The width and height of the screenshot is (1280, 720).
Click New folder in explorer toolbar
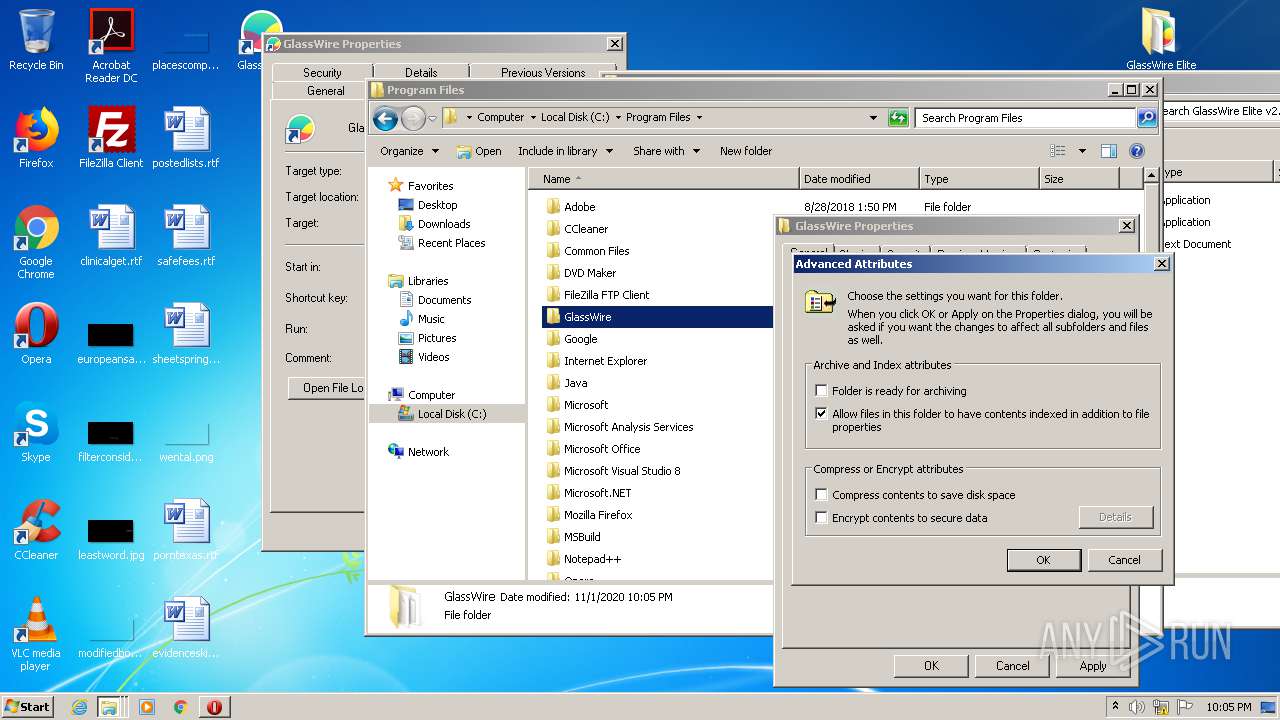(746, 151)
